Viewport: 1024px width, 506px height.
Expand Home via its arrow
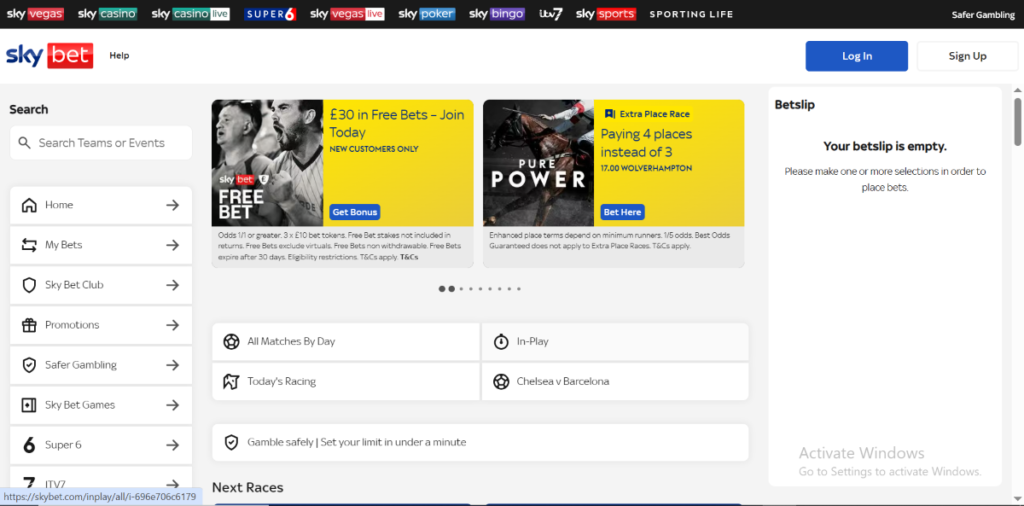tap(172, 205)
